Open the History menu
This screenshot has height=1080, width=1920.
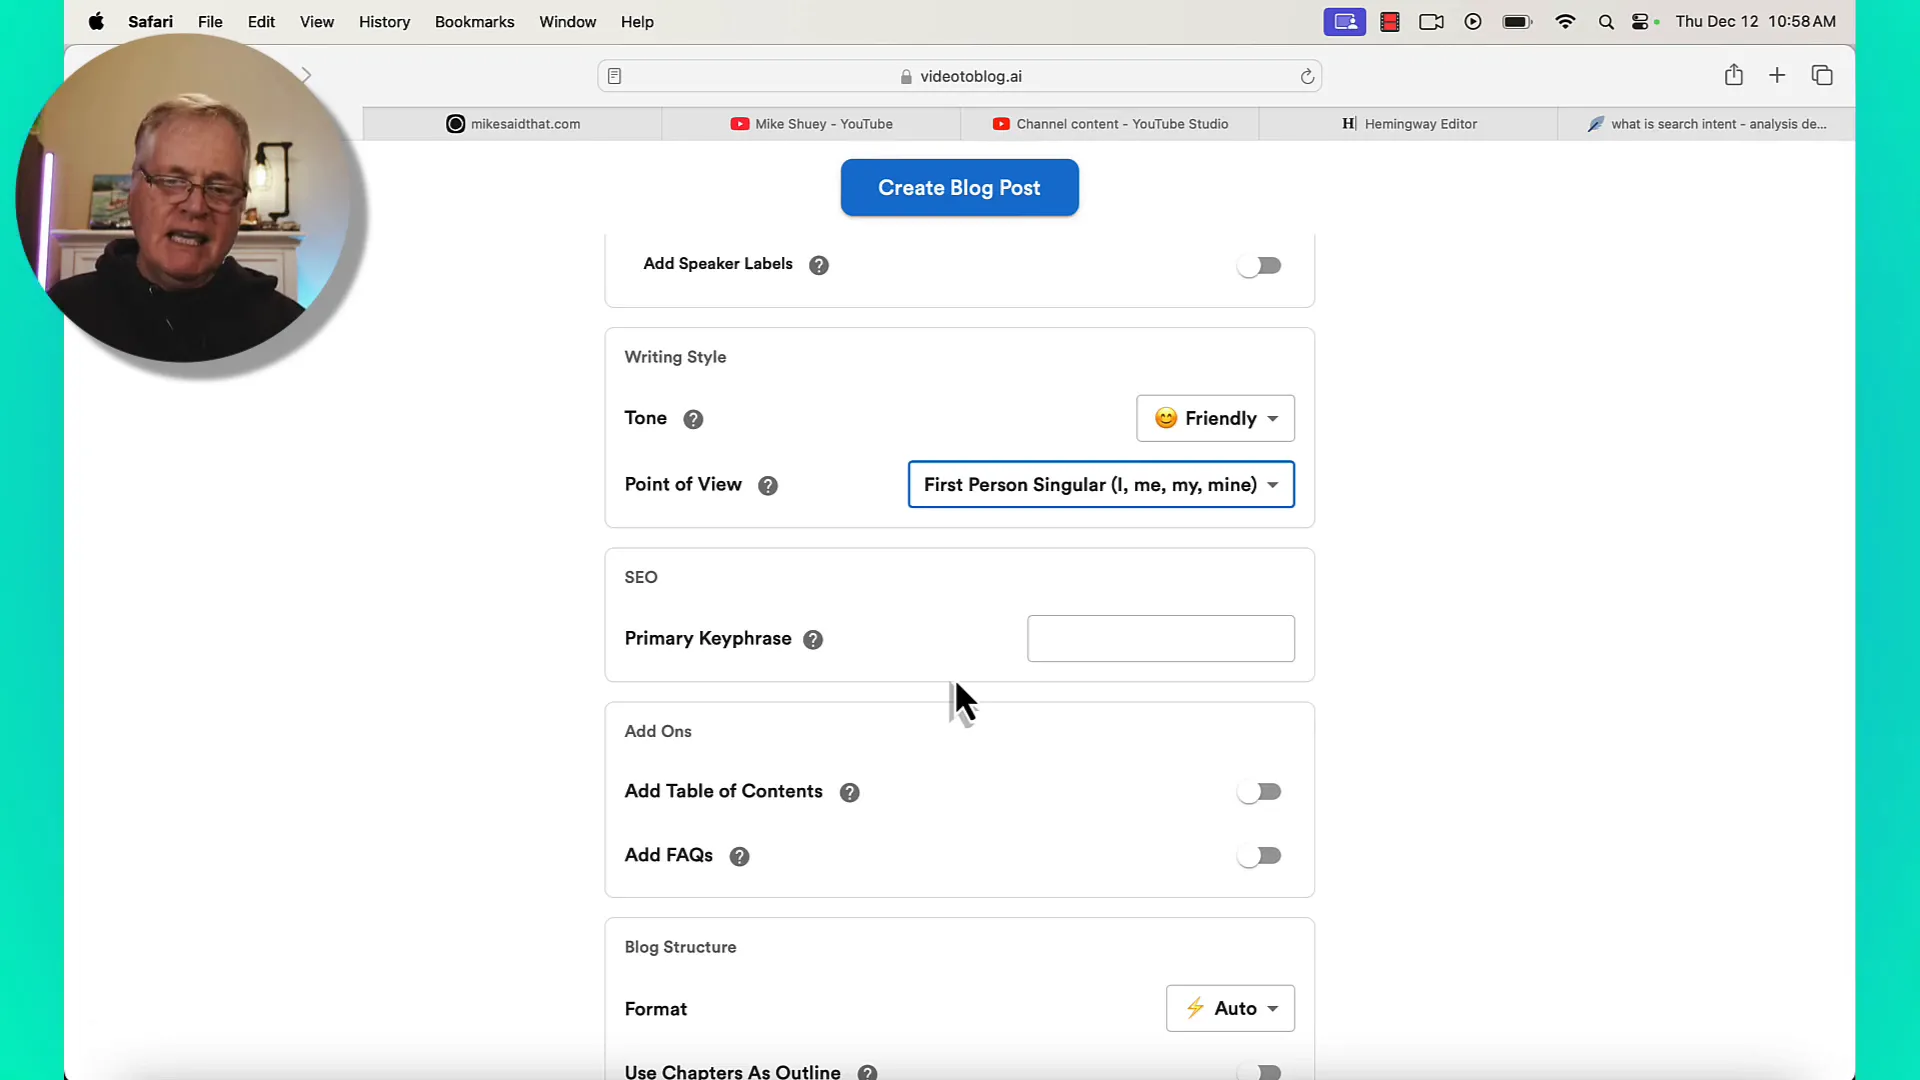384,21
